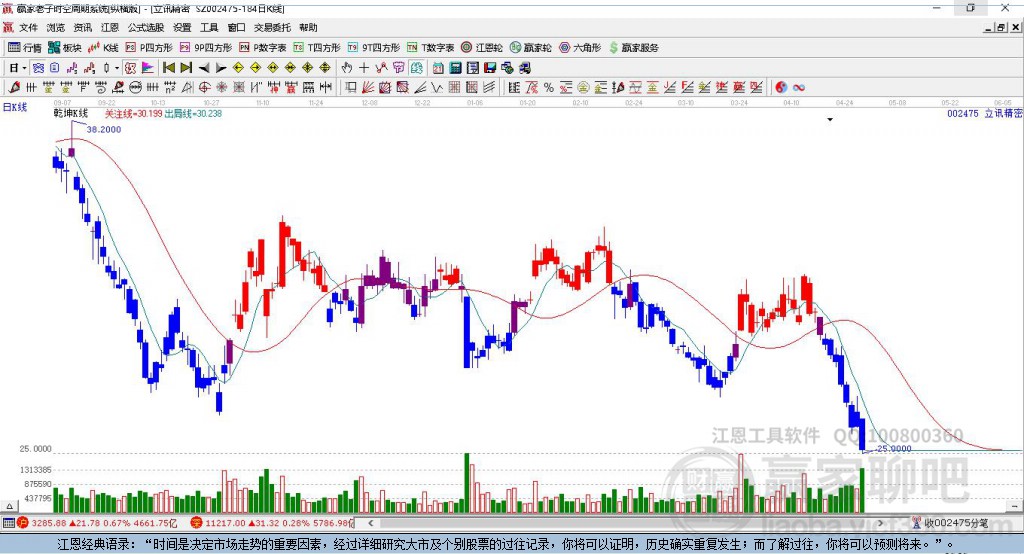
Task: Open the T四方形 time square
Action: [317, 48]
